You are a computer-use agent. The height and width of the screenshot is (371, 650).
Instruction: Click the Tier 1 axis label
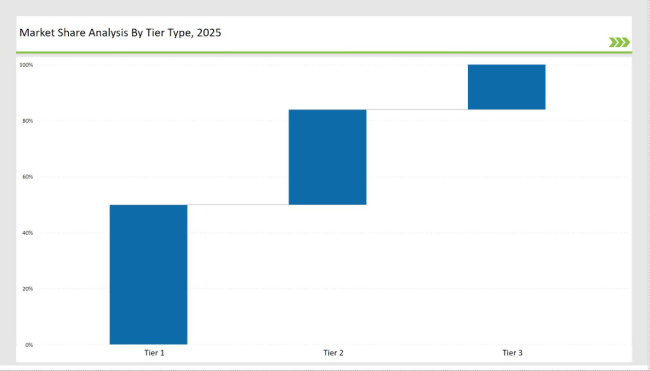click(x=154, y=353)
